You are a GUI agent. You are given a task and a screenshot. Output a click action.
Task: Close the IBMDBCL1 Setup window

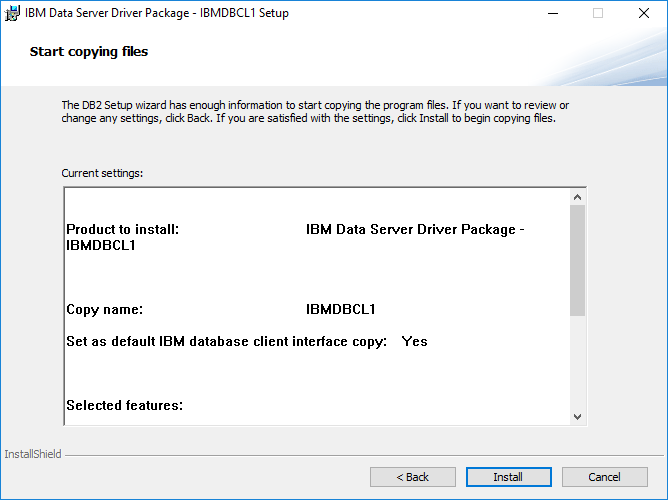pyautogui.click(x=644, y=14)
